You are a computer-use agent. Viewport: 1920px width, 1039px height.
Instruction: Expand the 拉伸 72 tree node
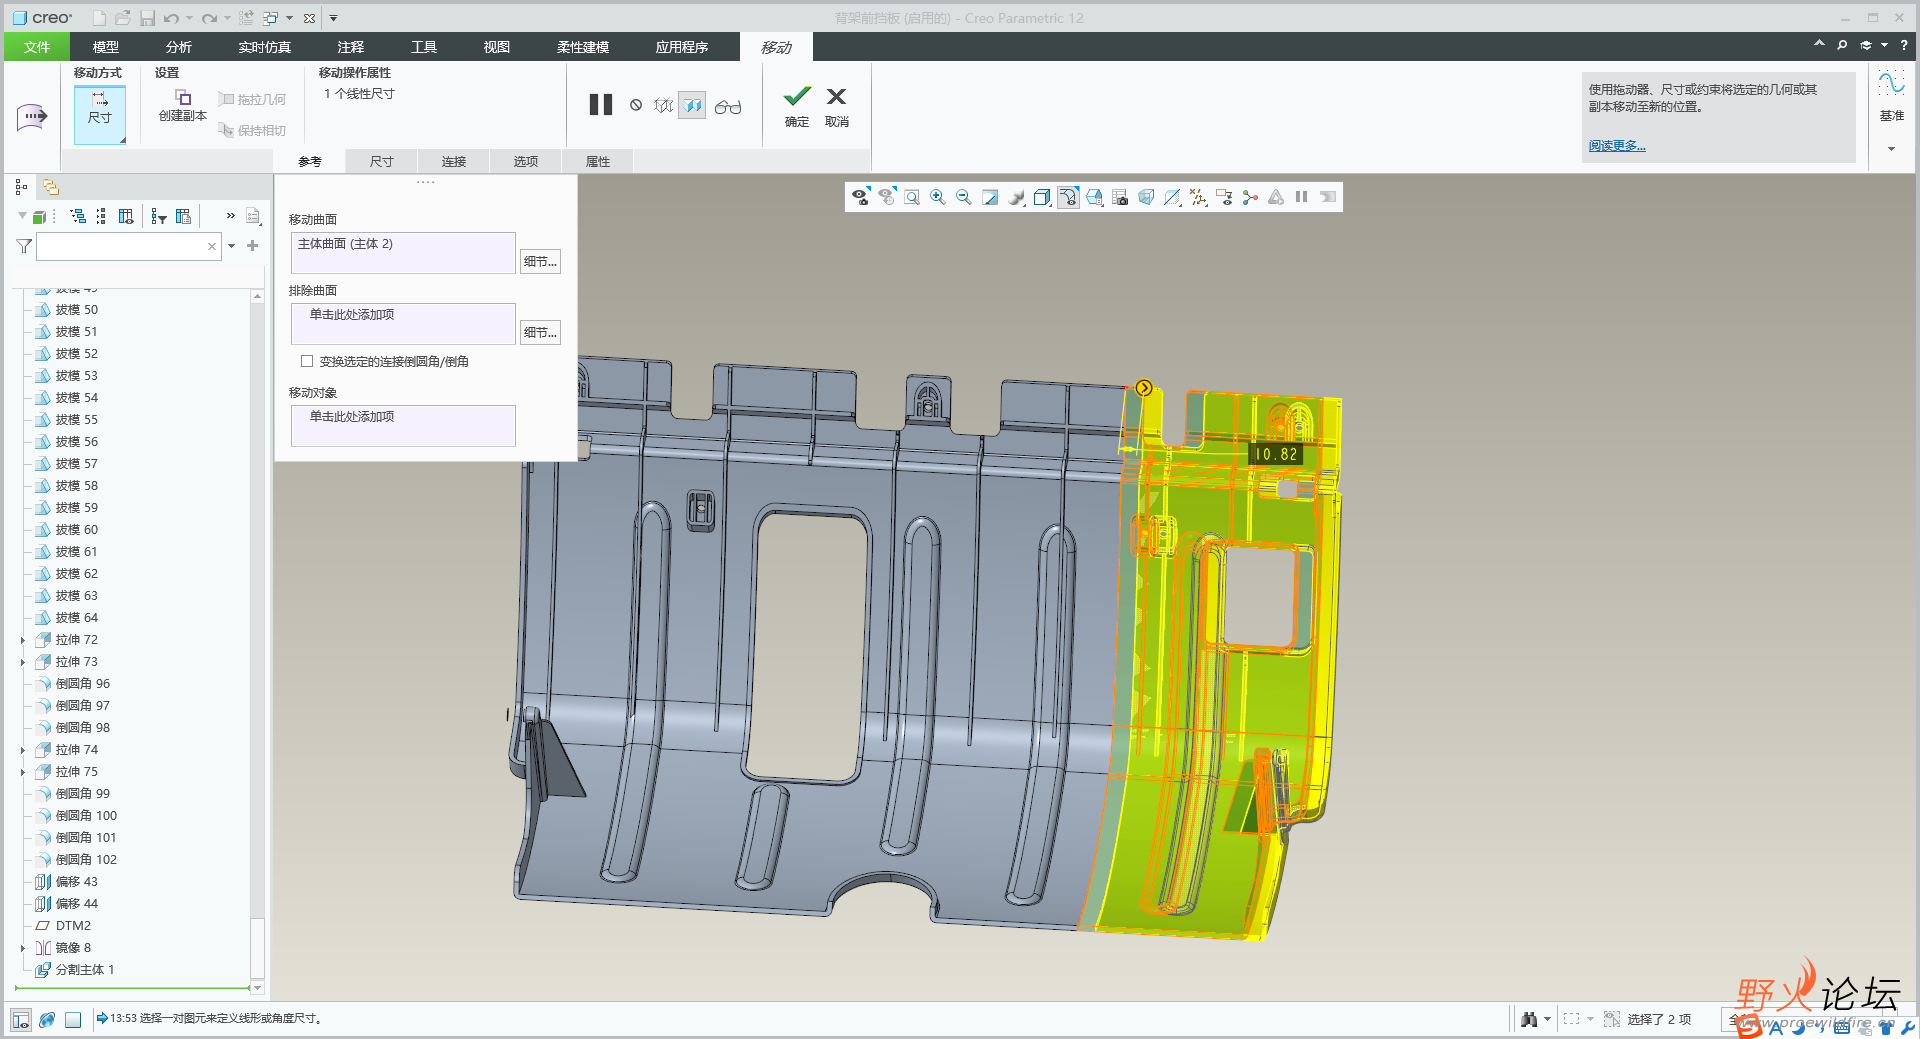(23, 640)
